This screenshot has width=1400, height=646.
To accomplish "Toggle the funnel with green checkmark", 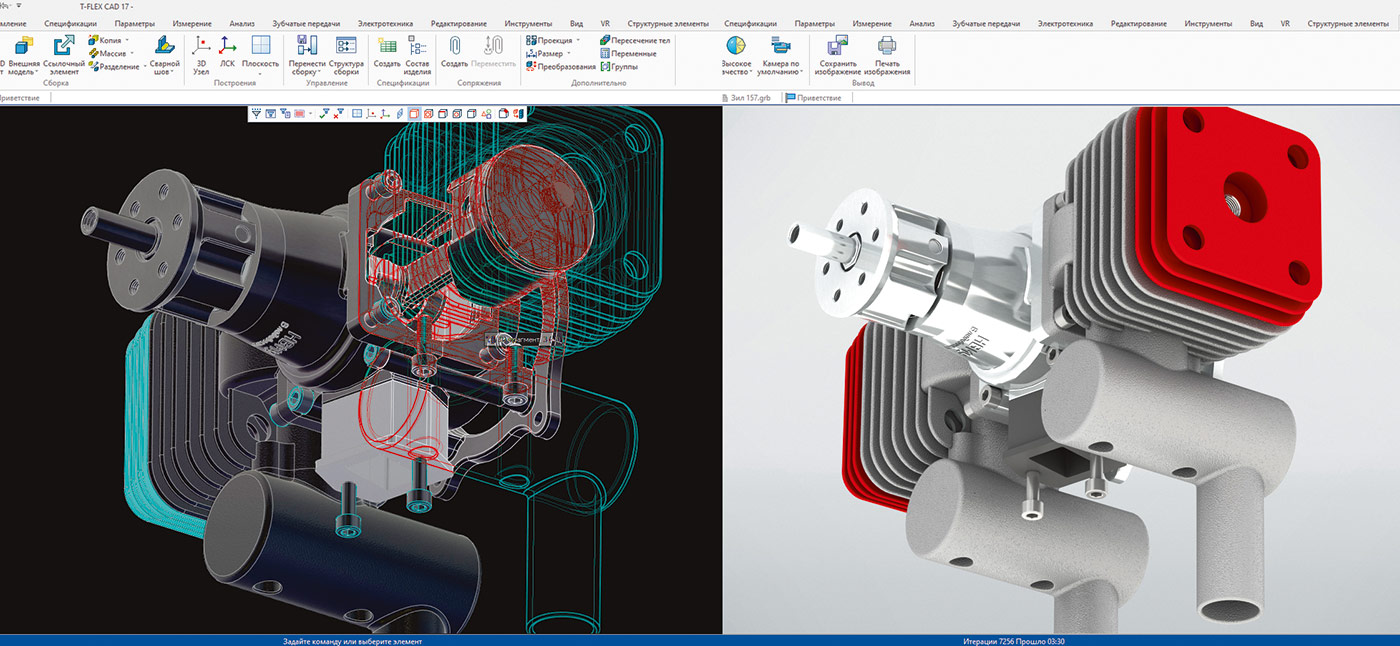I will [324, 114].
